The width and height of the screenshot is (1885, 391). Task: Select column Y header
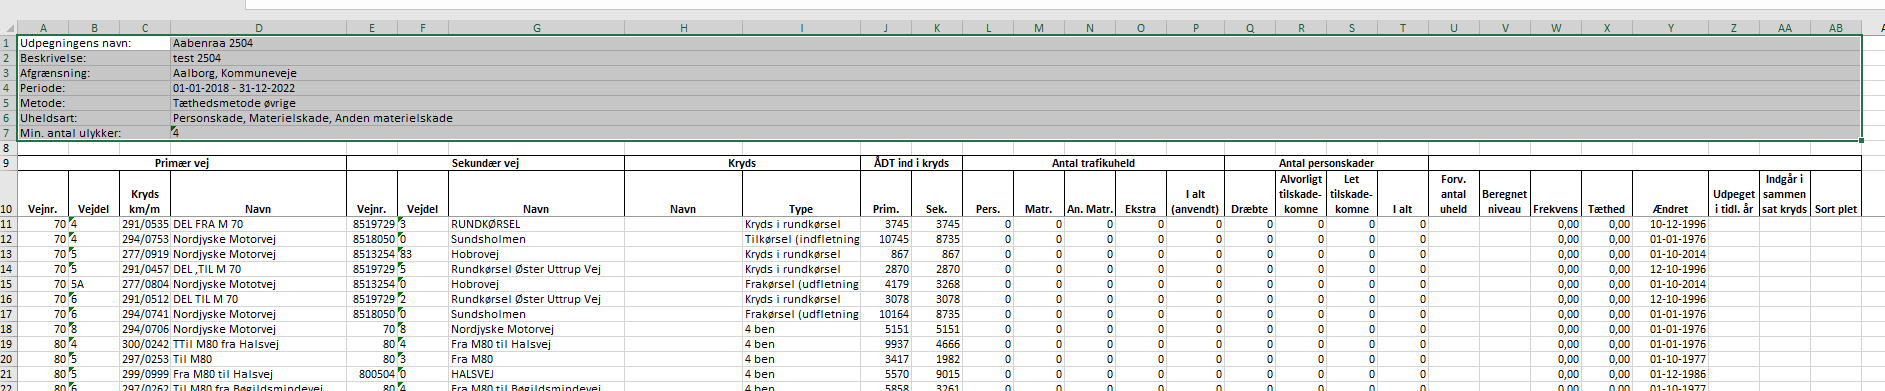(x=1670, y=28)
